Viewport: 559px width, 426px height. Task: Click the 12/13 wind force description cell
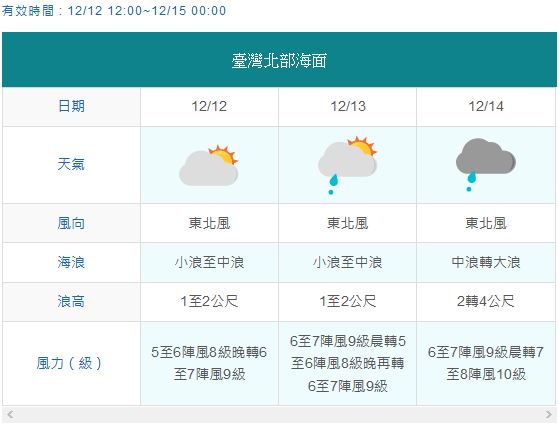click(x=348, y=363)
